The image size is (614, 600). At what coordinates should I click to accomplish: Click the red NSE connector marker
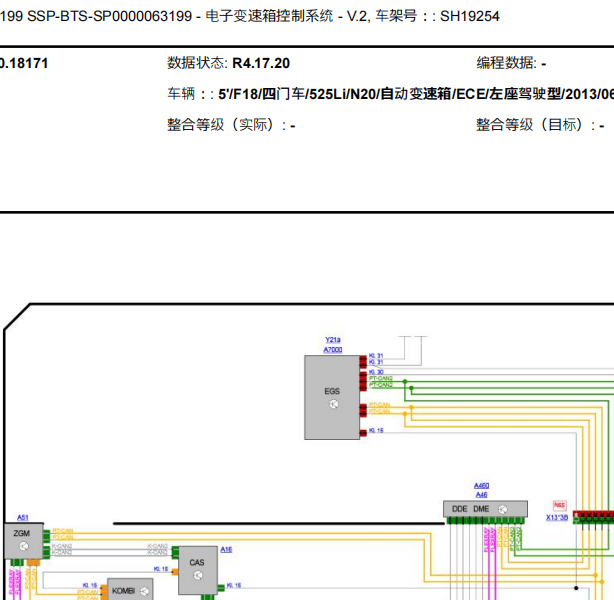click(x=560, y=505)
